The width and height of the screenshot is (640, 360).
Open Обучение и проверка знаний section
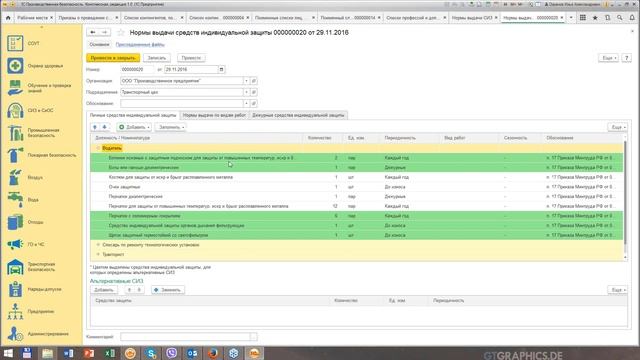[39, 88]
